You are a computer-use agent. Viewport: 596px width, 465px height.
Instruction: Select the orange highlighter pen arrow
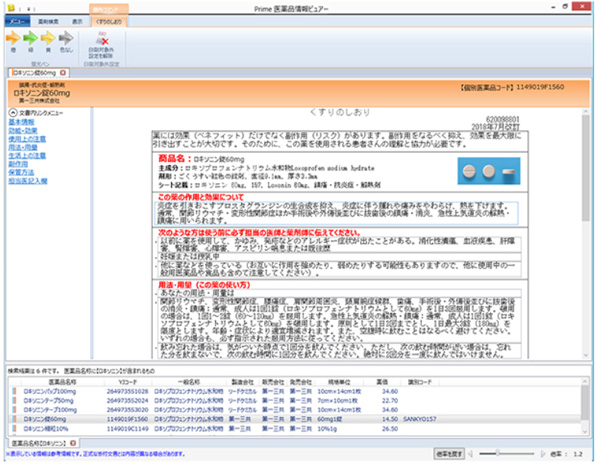(13, 38)
